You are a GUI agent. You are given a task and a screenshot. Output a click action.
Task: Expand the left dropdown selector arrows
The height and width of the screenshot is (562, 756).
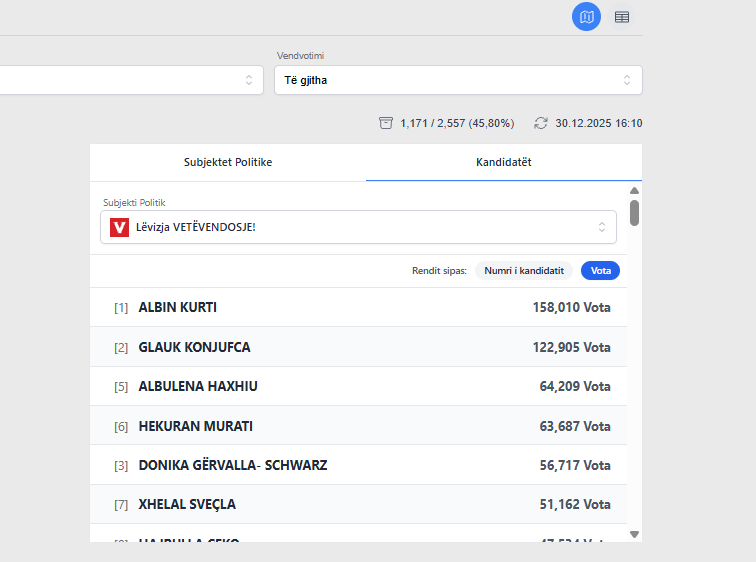coord(249,80)
